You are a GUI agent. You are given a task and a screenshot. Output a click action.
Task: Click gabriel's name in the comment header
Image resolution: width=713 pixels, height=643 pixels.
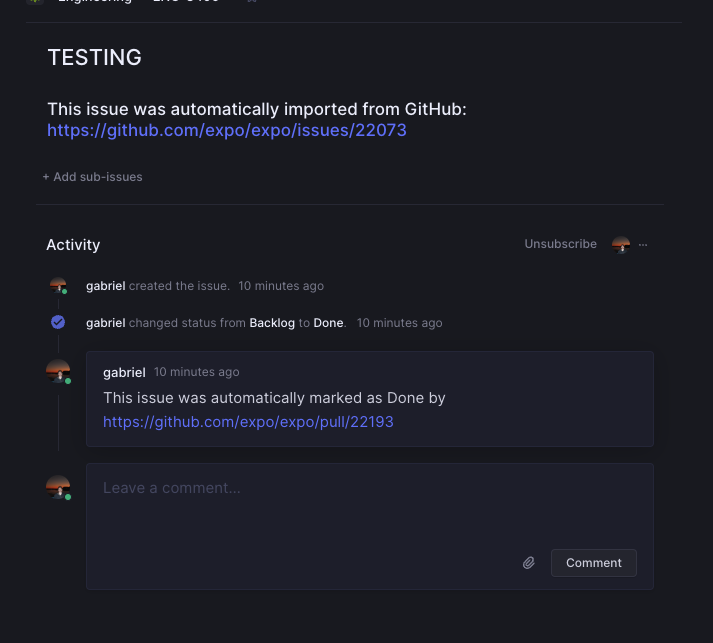pyautogui.click(x=124, y=372)
